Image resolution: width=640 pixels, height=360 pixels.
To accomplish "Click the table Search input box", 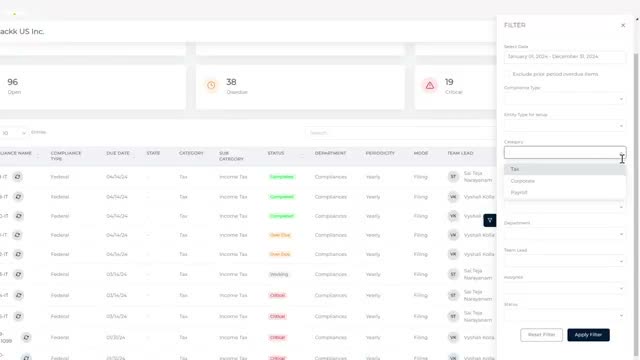I will (x=400, y=133).
